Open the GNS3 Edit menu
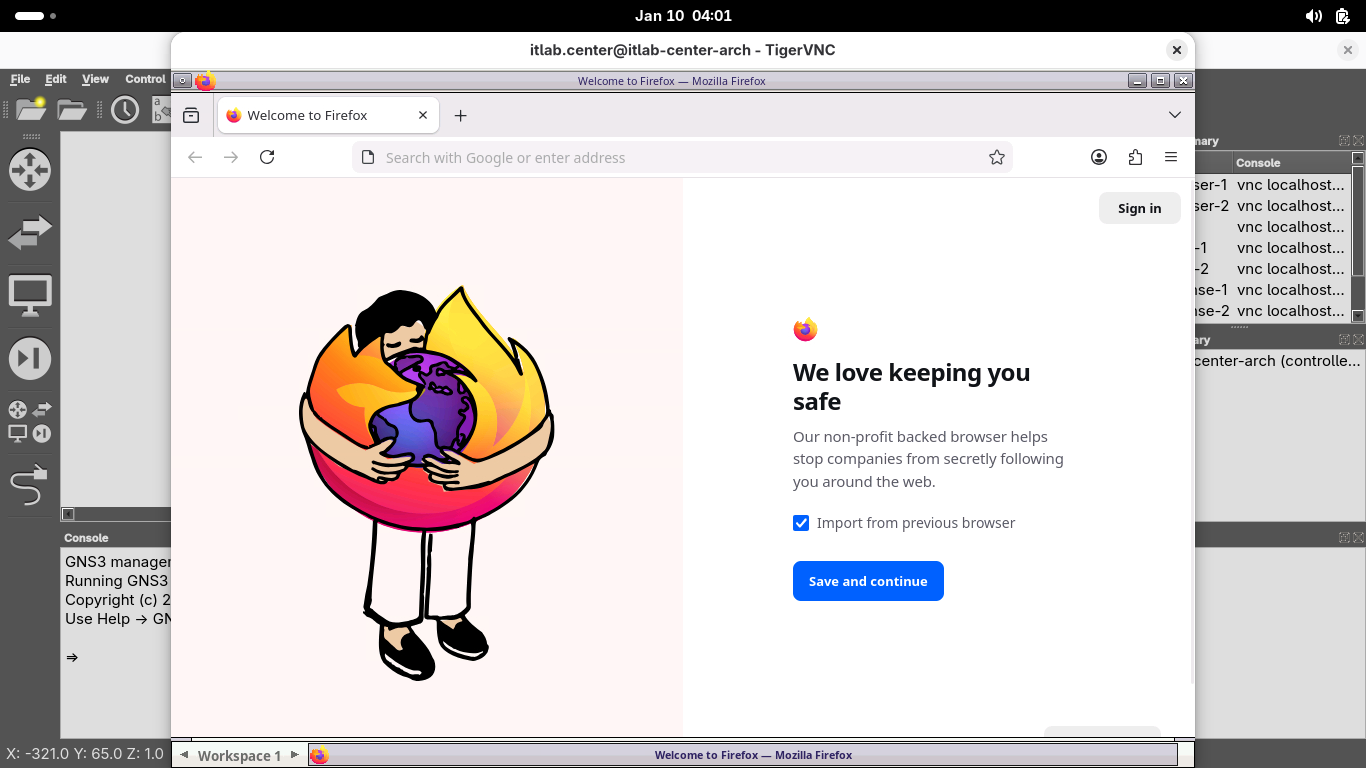Viewport: 1366px width, 768px height. [56, 79]
